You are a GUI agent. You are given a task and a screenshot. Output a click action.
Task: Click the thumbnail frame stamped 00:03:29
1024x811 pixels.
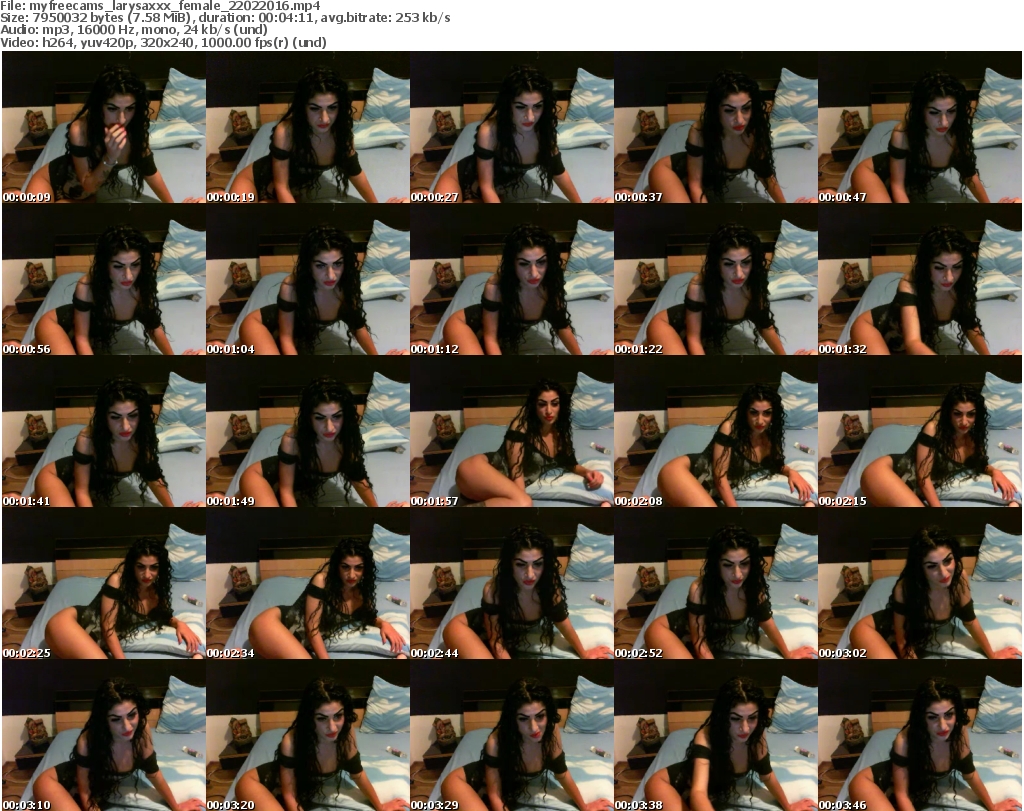(x=511, y=735)
